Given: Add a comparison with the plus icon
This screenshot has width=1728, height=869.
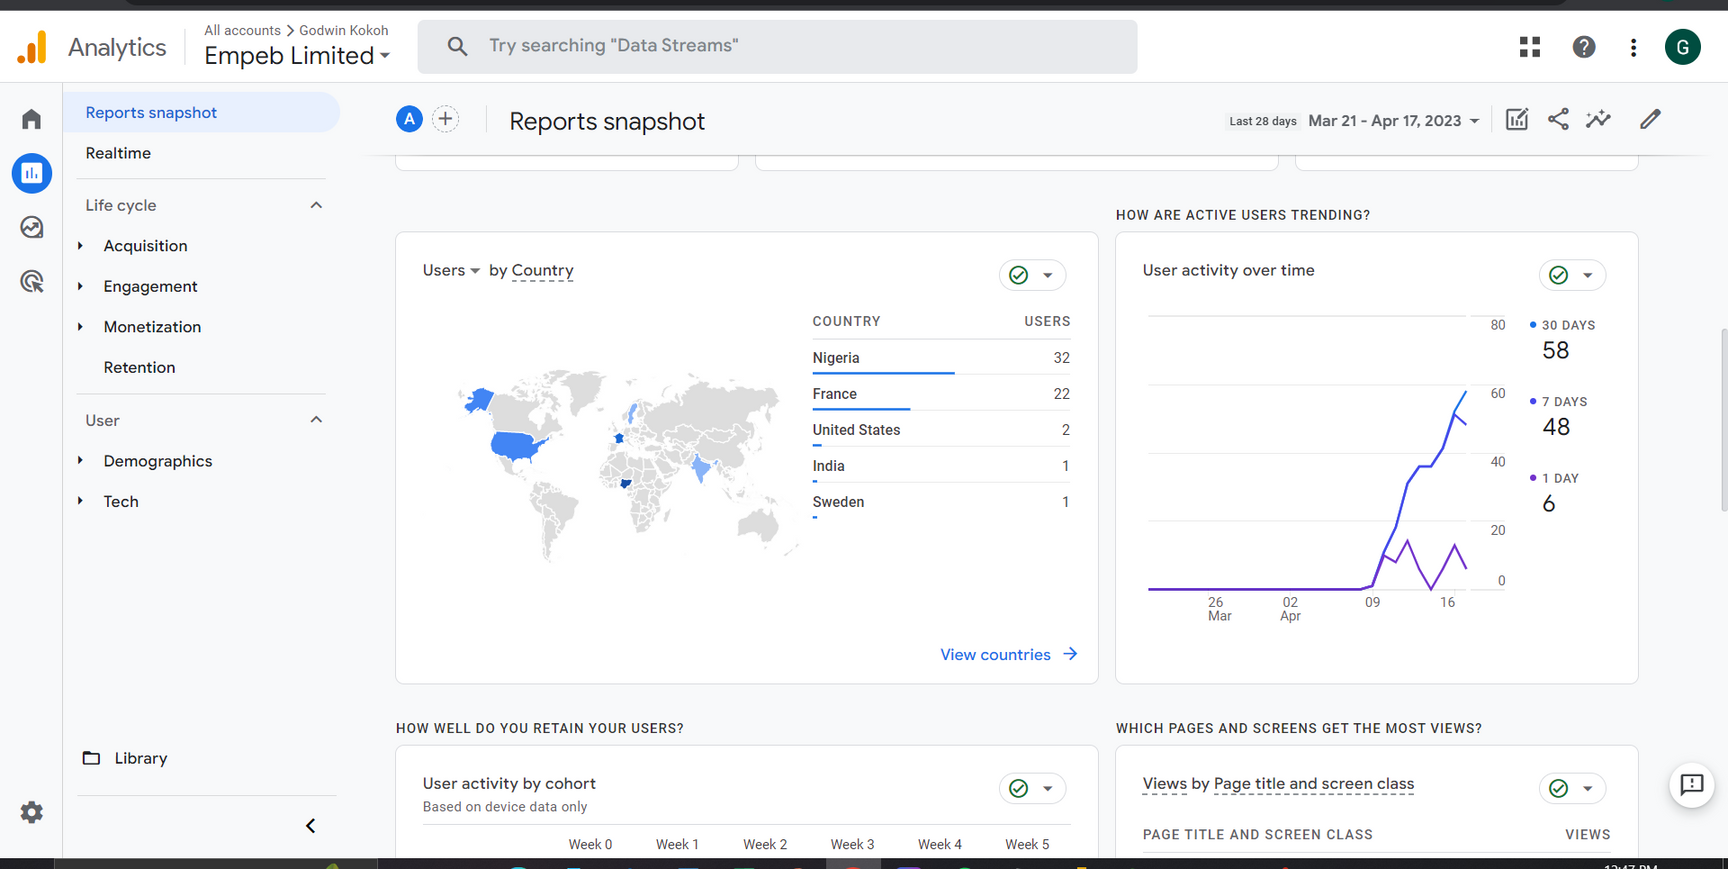Looking at the screenshot, I should [446, 119].
